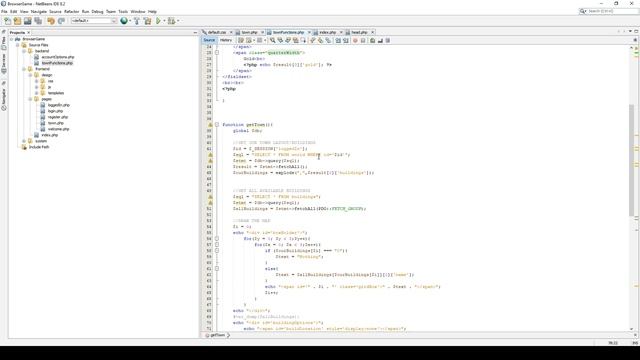Close the Projects panel tab
Screen dimensions: 640x360
[29, 33]
